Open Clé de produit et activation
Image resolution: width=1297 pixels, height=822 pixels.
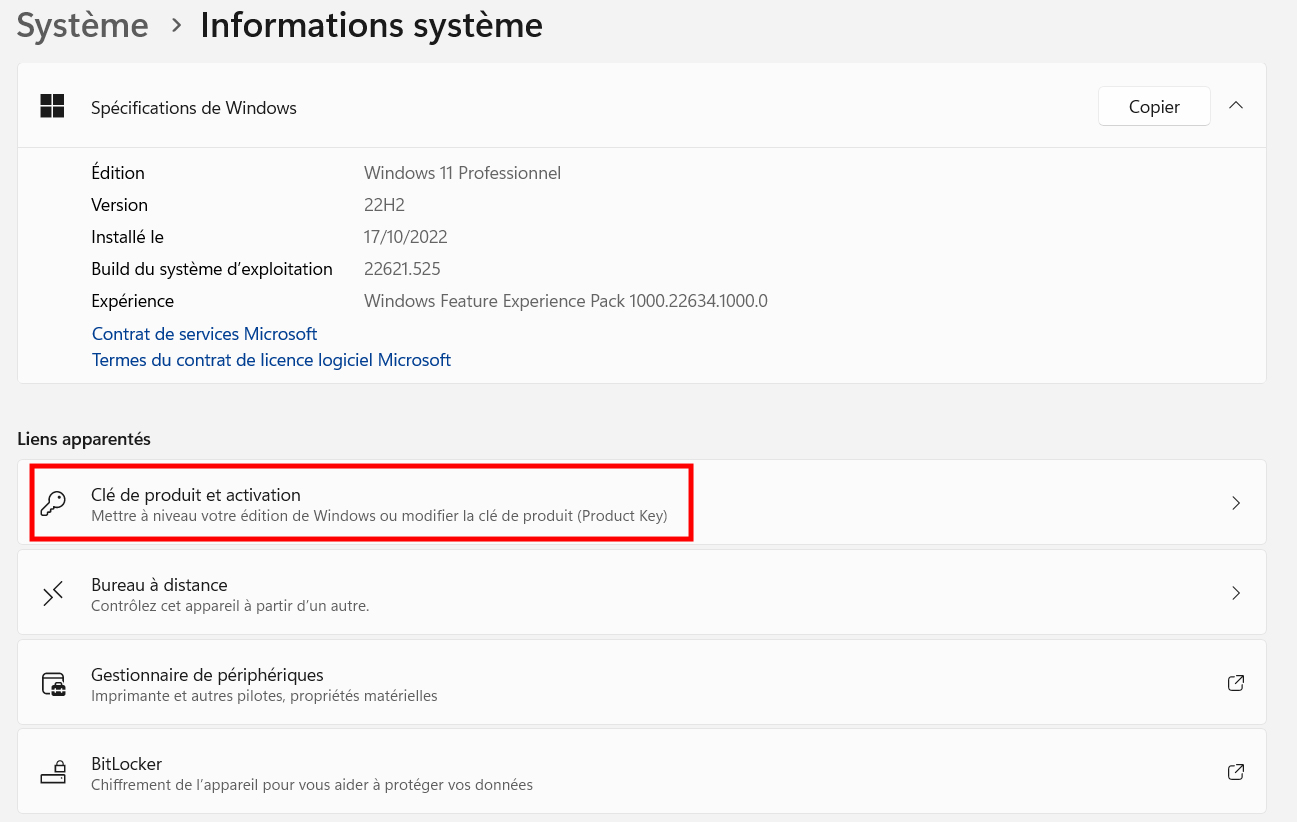[x=642, y=503]
